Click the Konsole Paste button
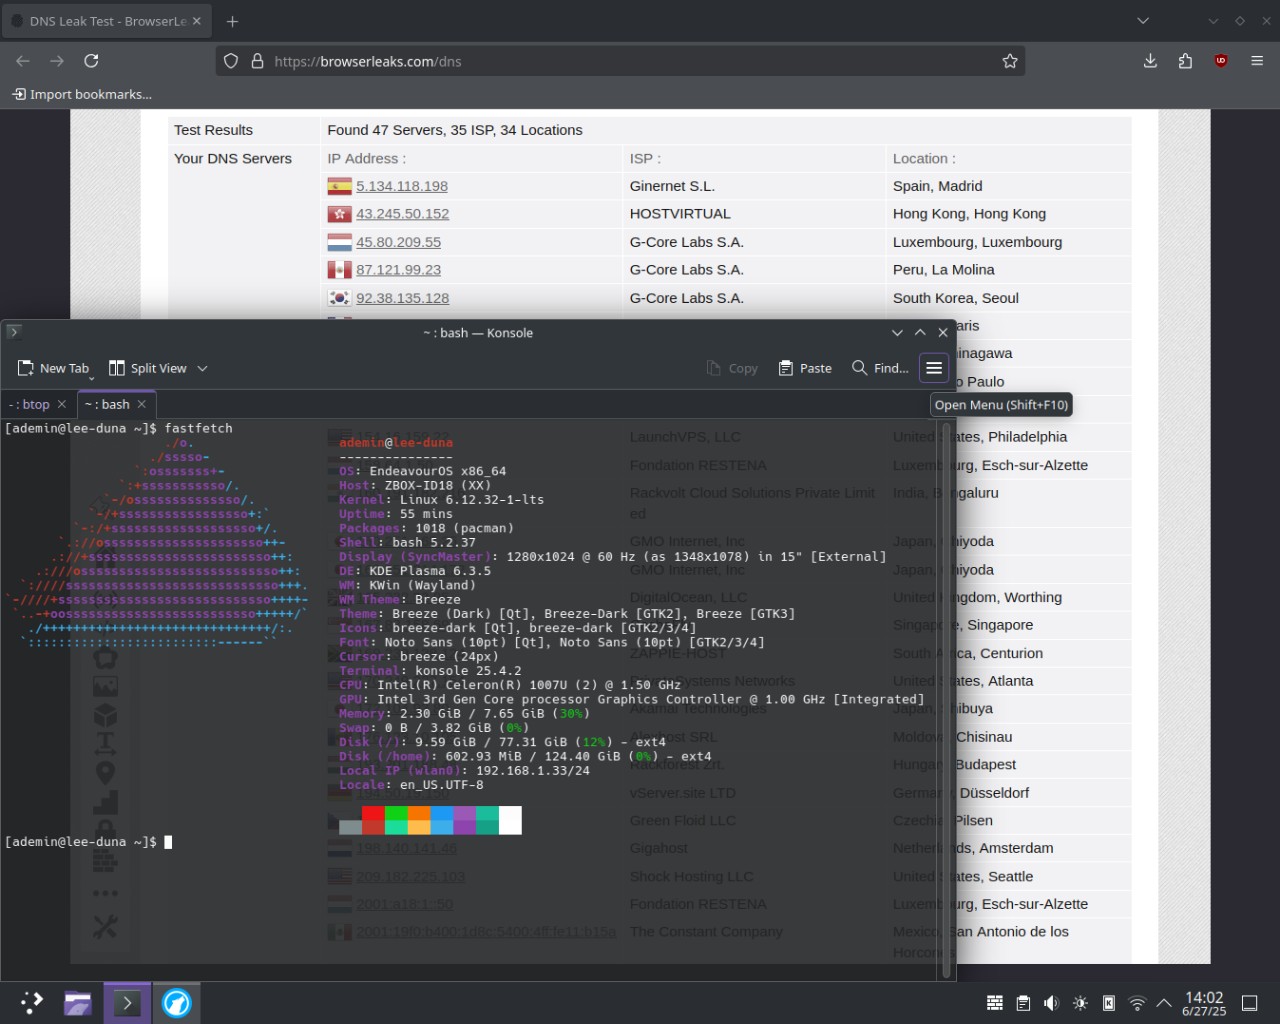 point(805,368)
